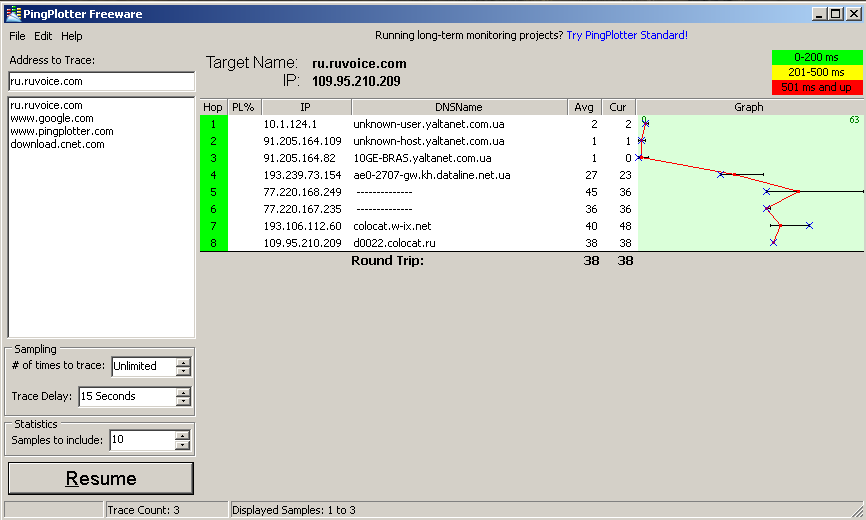Select ru.ruvoice.com in address history list

(x=46, y=105)
